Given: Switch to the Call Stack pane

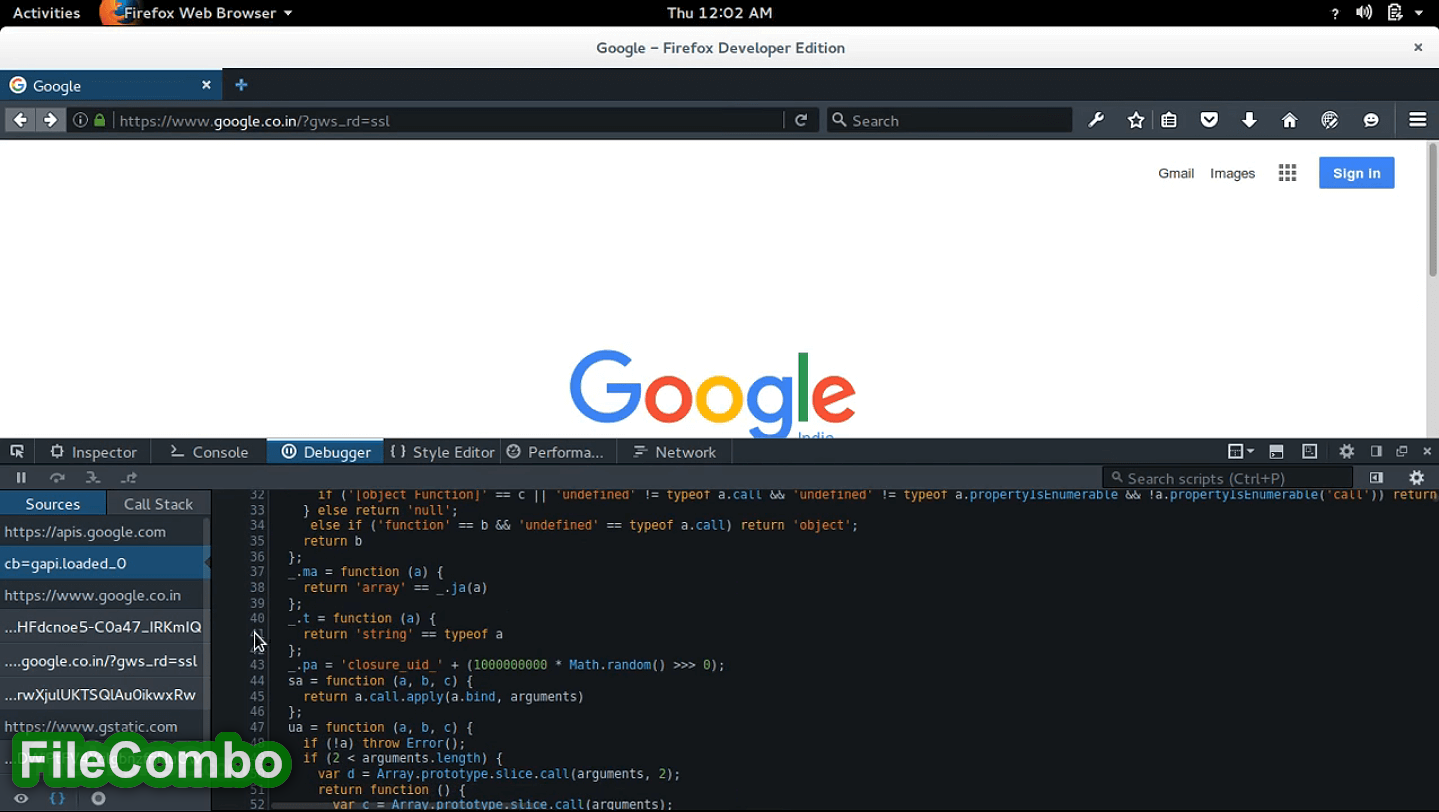Looking at the screenshot, I should (x=158, y=504).
